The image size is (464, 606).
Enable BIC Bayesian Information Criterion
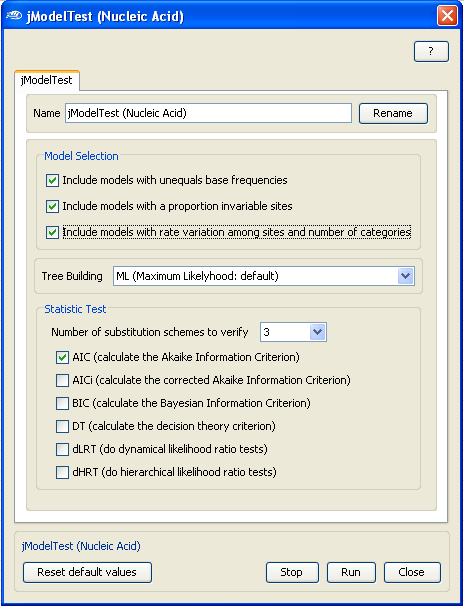pos(62,403)
